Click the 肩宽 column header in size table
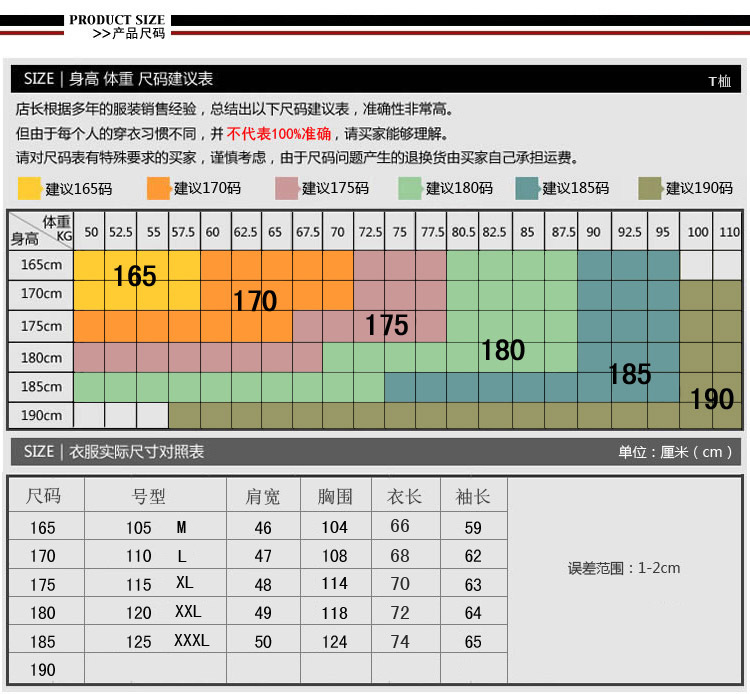Viewport: 750px width, 694px height. (263, 496)
